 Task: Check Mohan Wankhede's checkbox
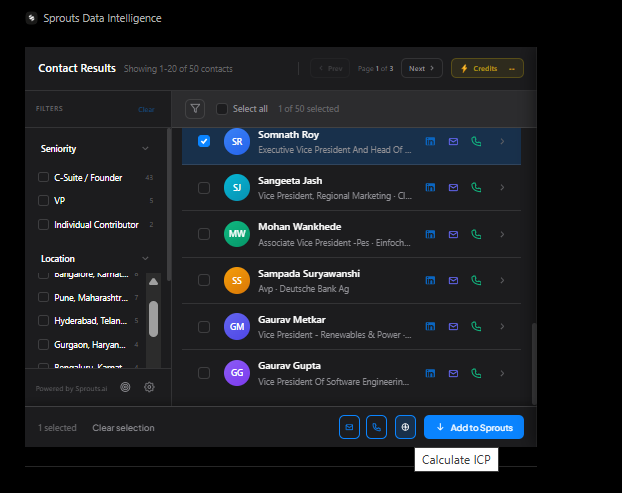tap(204, 234)
